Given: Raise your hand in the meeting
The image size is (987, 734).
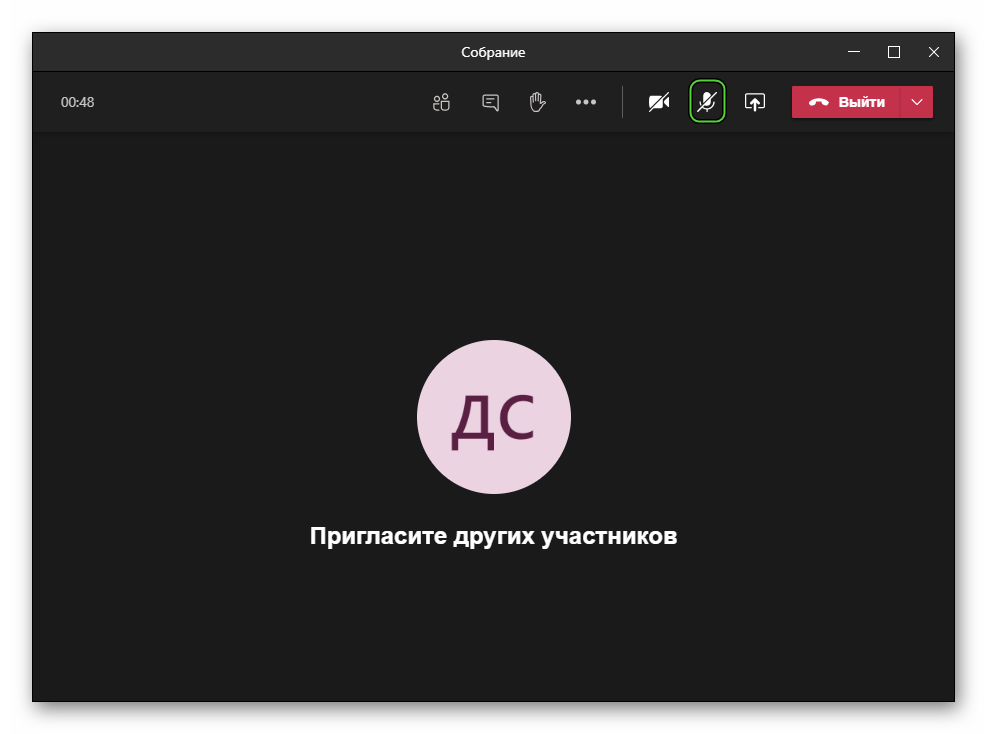Looking at the screenshot, I should click(538, 102).
